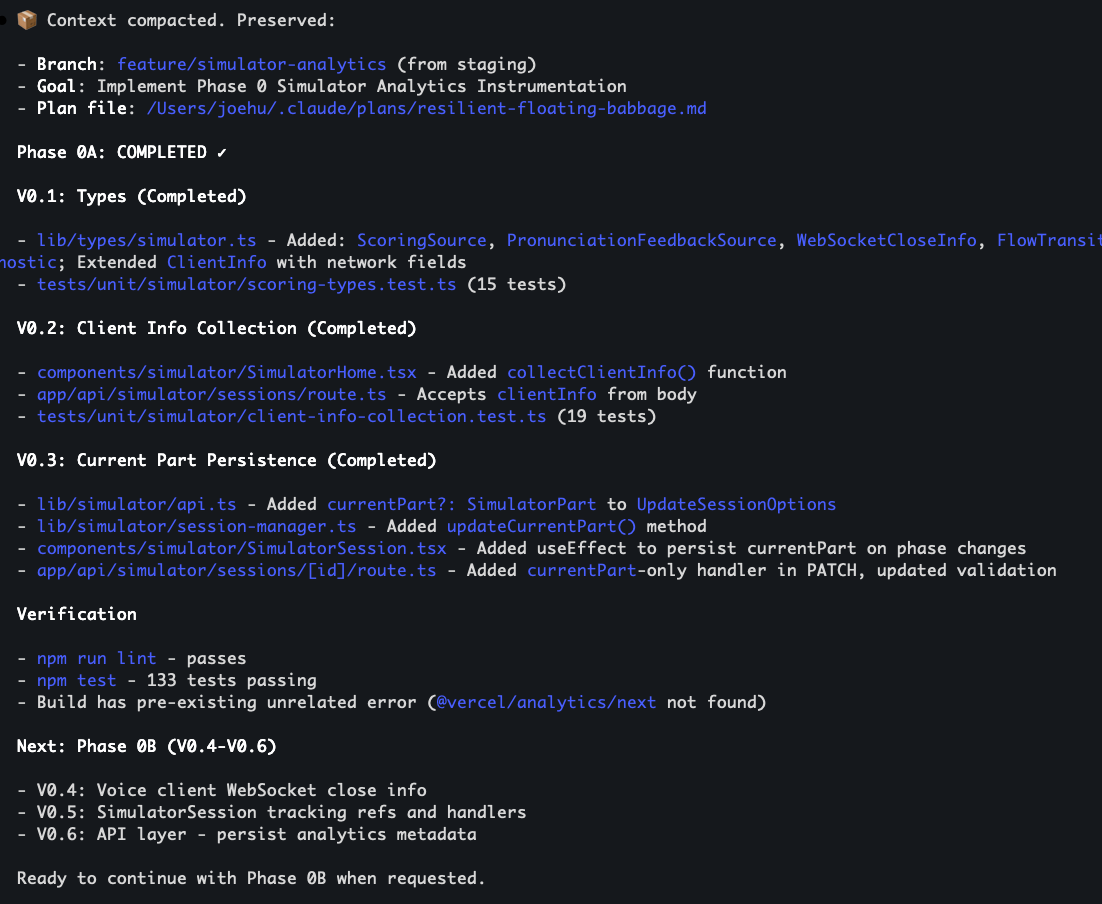Click the package emoji before Context compacted
Image resolution: width=1102 pixels, height=904 pixels.
click(27, 20)
